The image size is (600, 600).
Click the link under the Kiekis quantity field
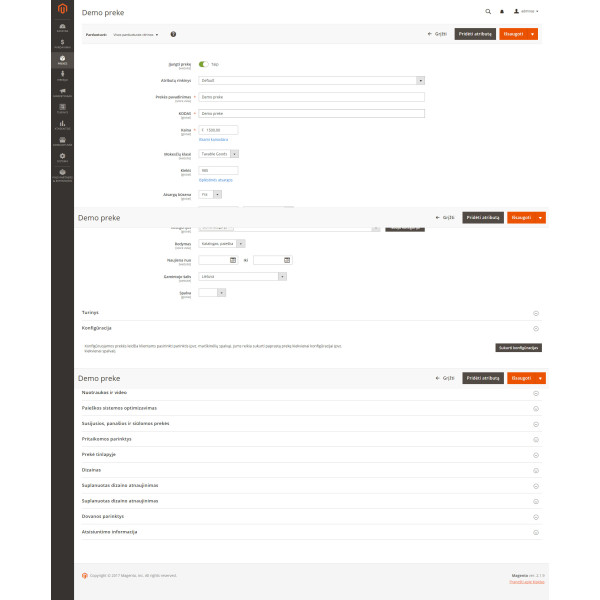[x=216, y=180]
